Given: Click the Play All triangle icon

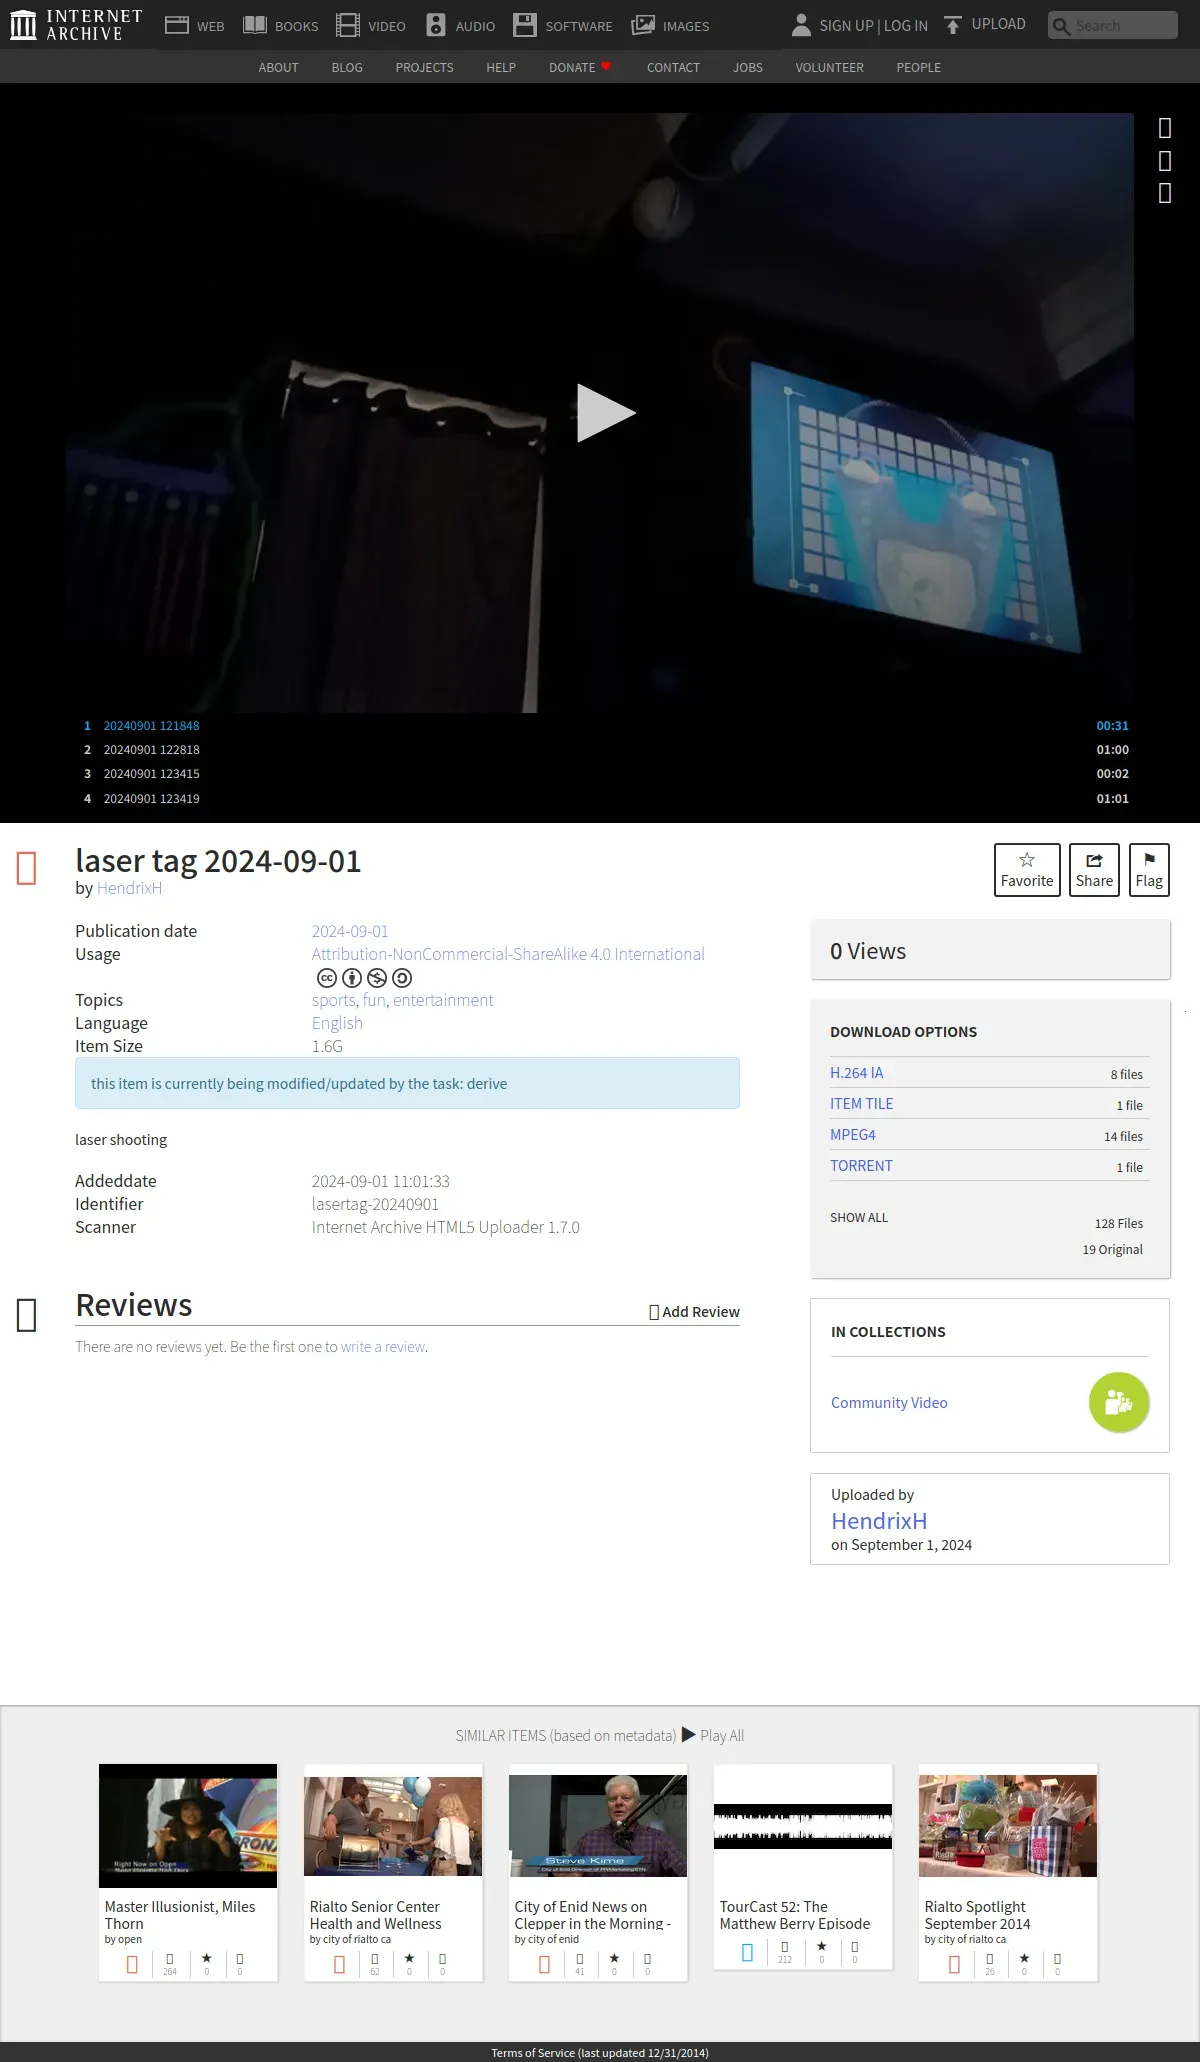Looking at the screenshot, I should pos(689,1735).
